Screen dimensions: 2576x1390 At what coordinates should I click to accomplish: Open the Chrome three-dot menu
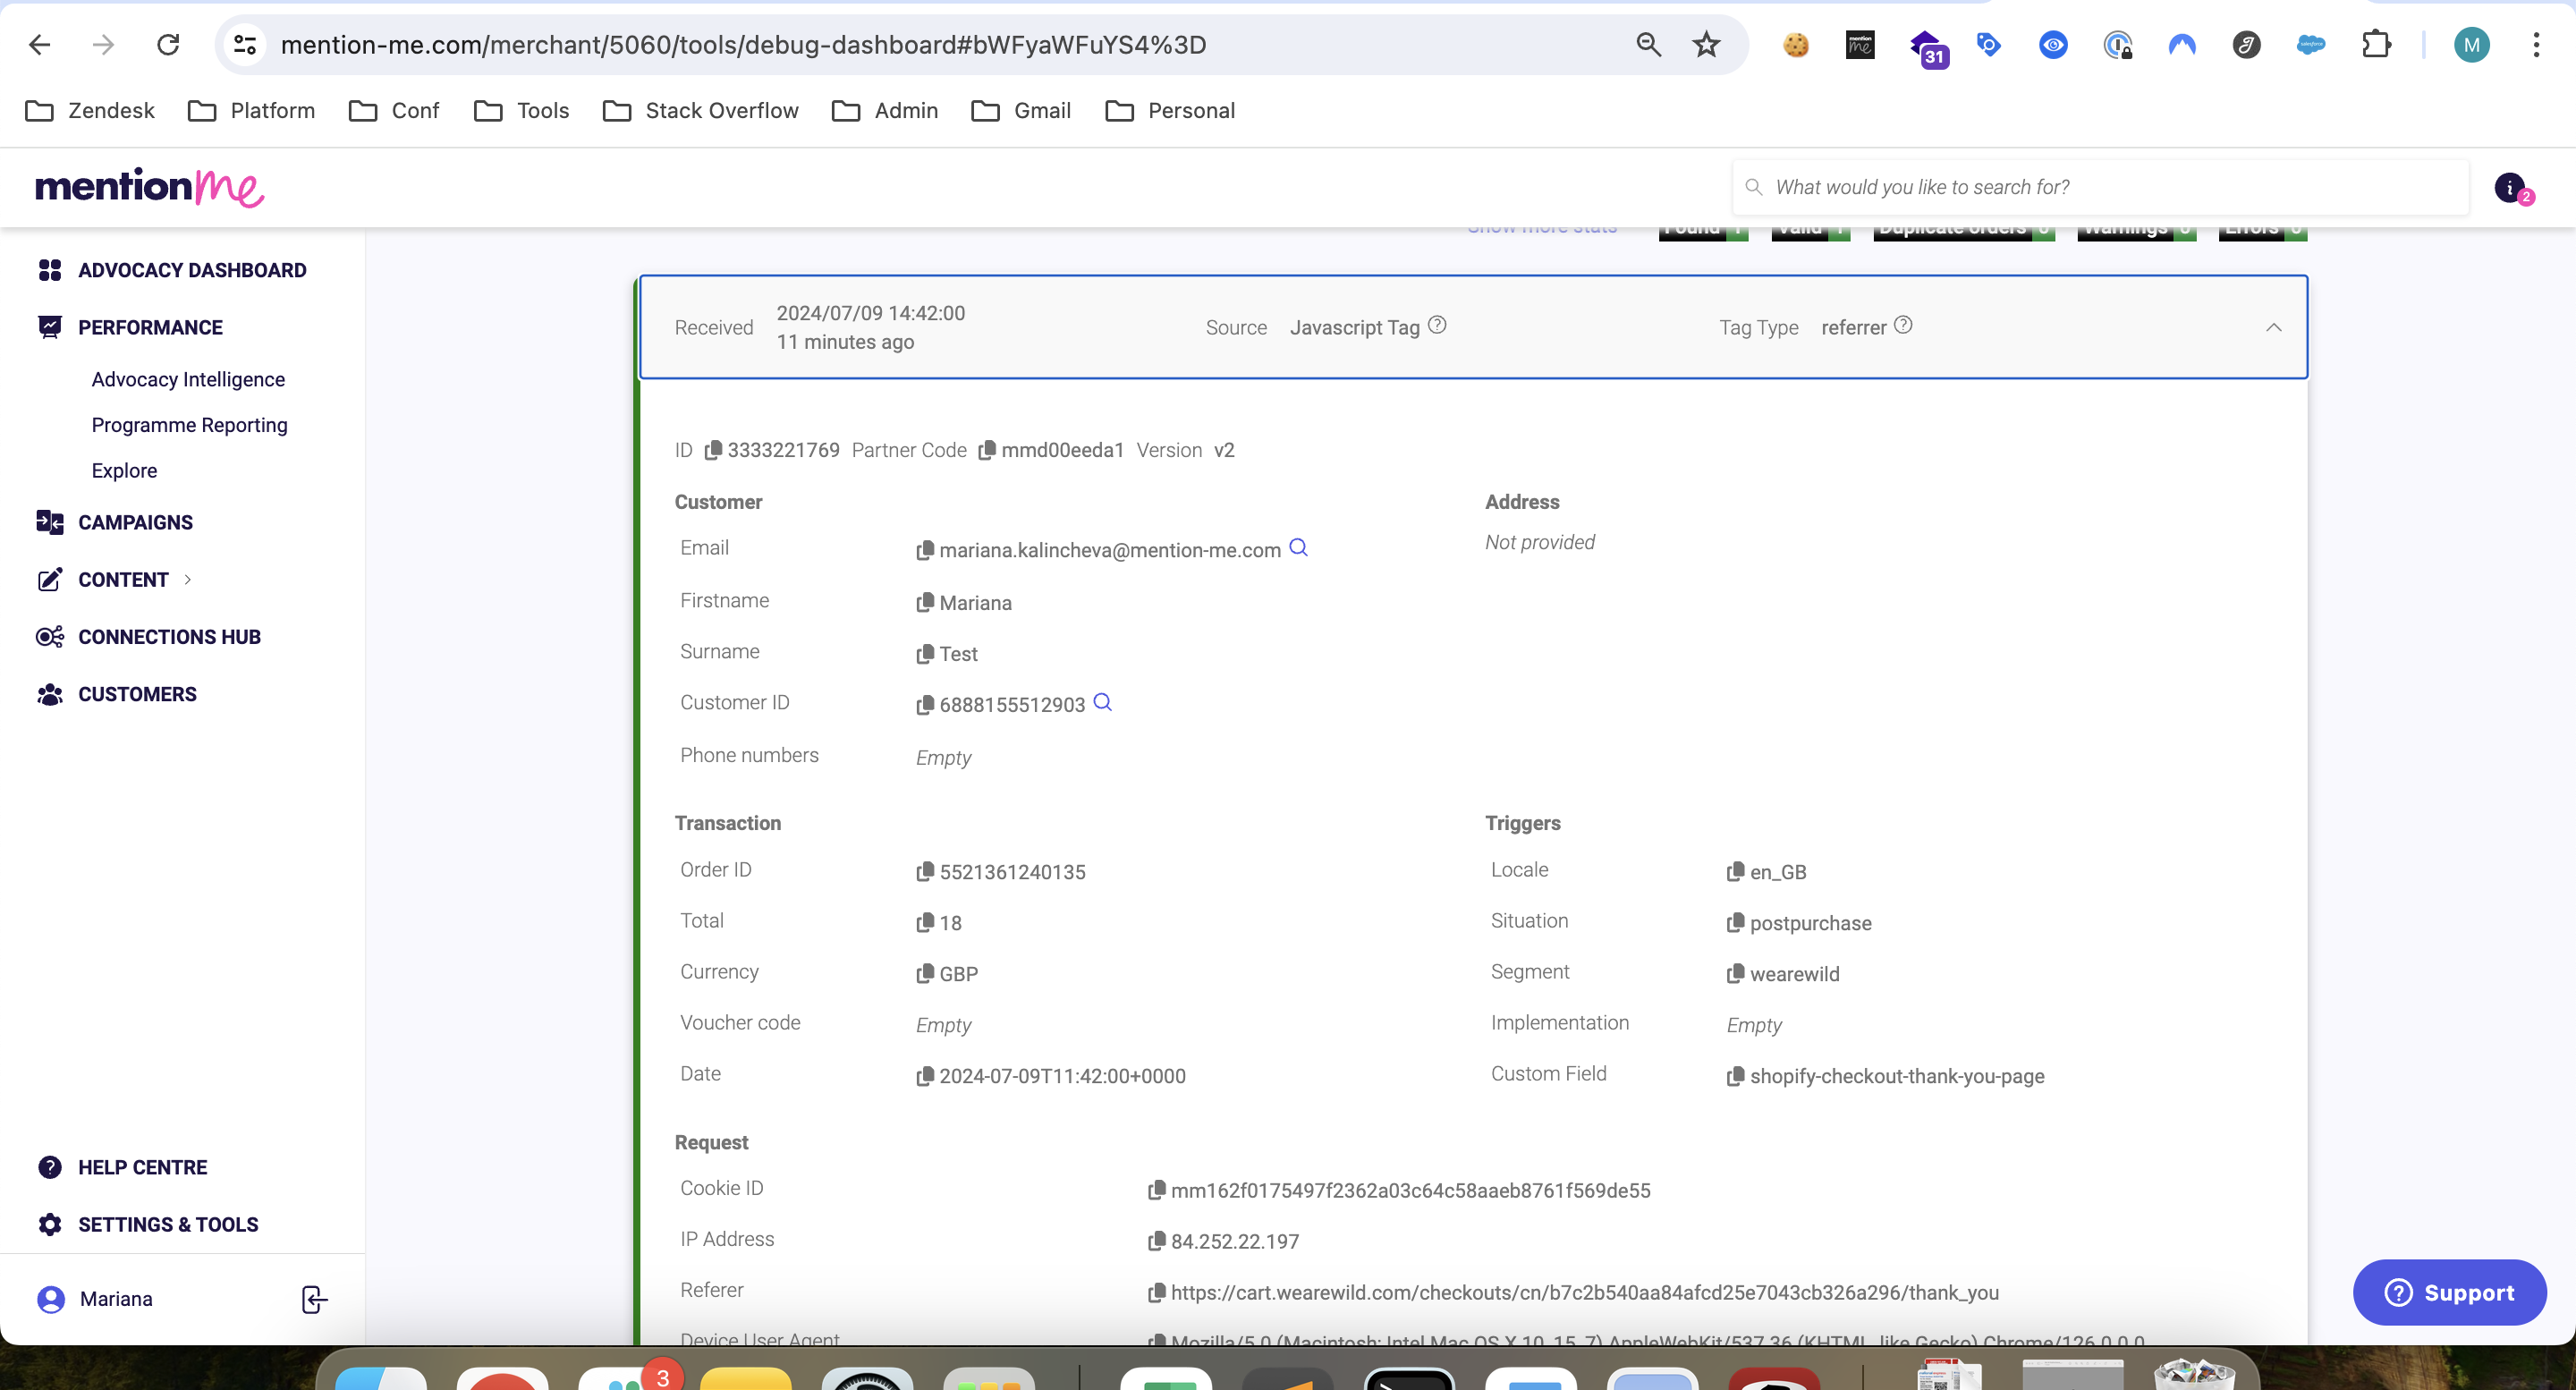tap(2536, 45)
